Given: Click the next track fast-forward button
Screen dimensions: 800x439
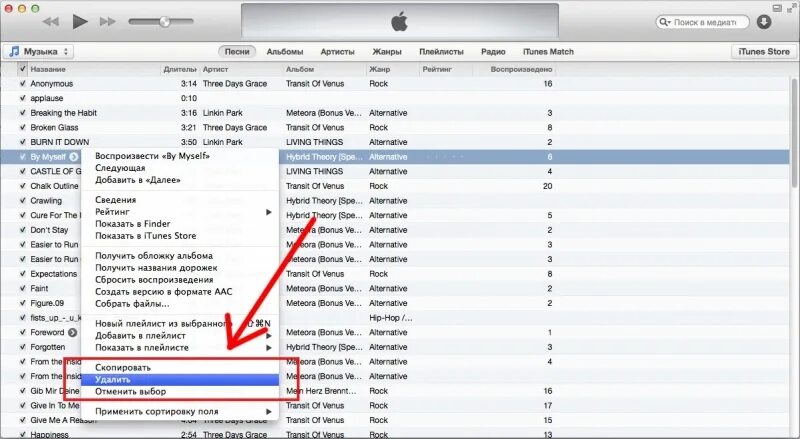Looking at the screenshot, I should (107, 21).
